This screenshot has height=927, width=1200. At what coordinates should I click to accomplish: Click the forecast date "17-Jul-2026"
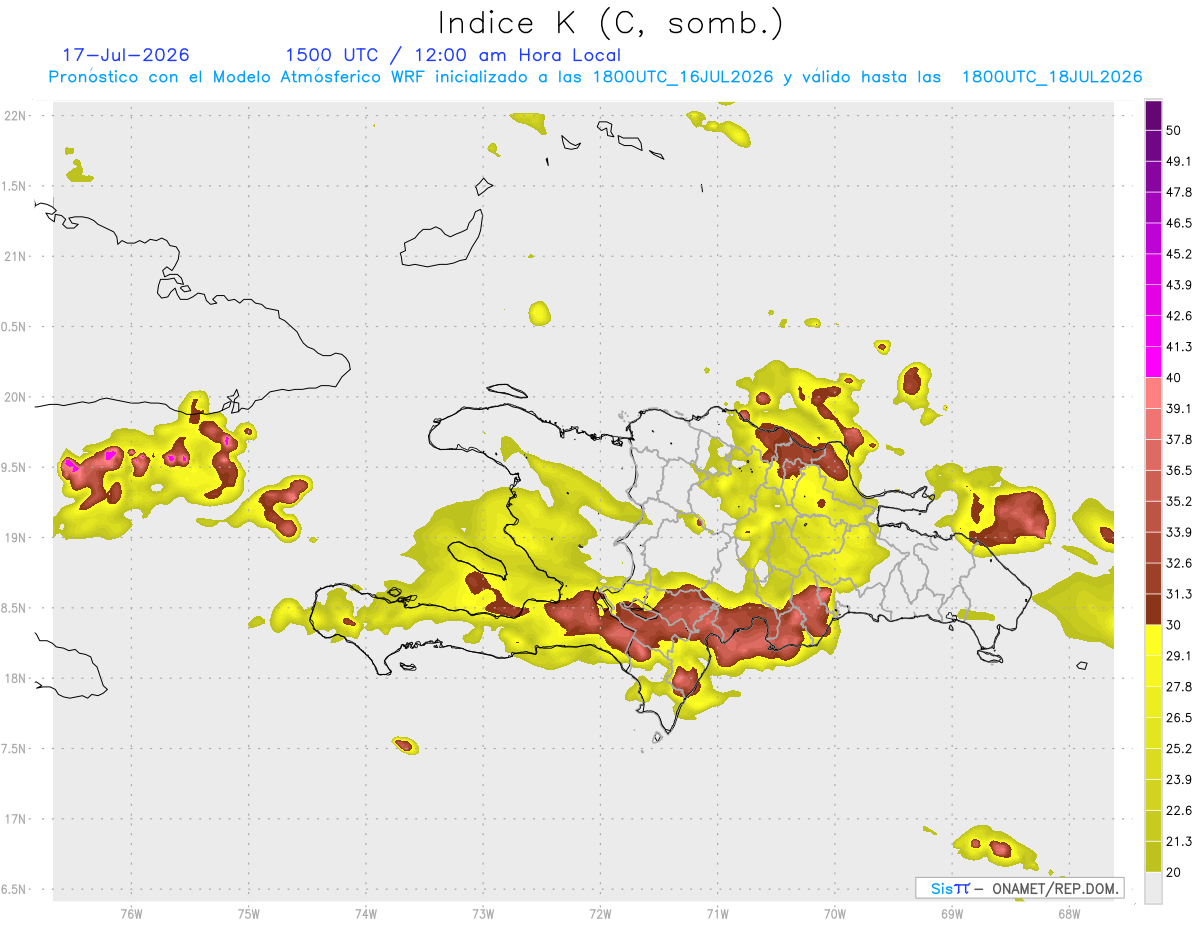click(126, 55)
